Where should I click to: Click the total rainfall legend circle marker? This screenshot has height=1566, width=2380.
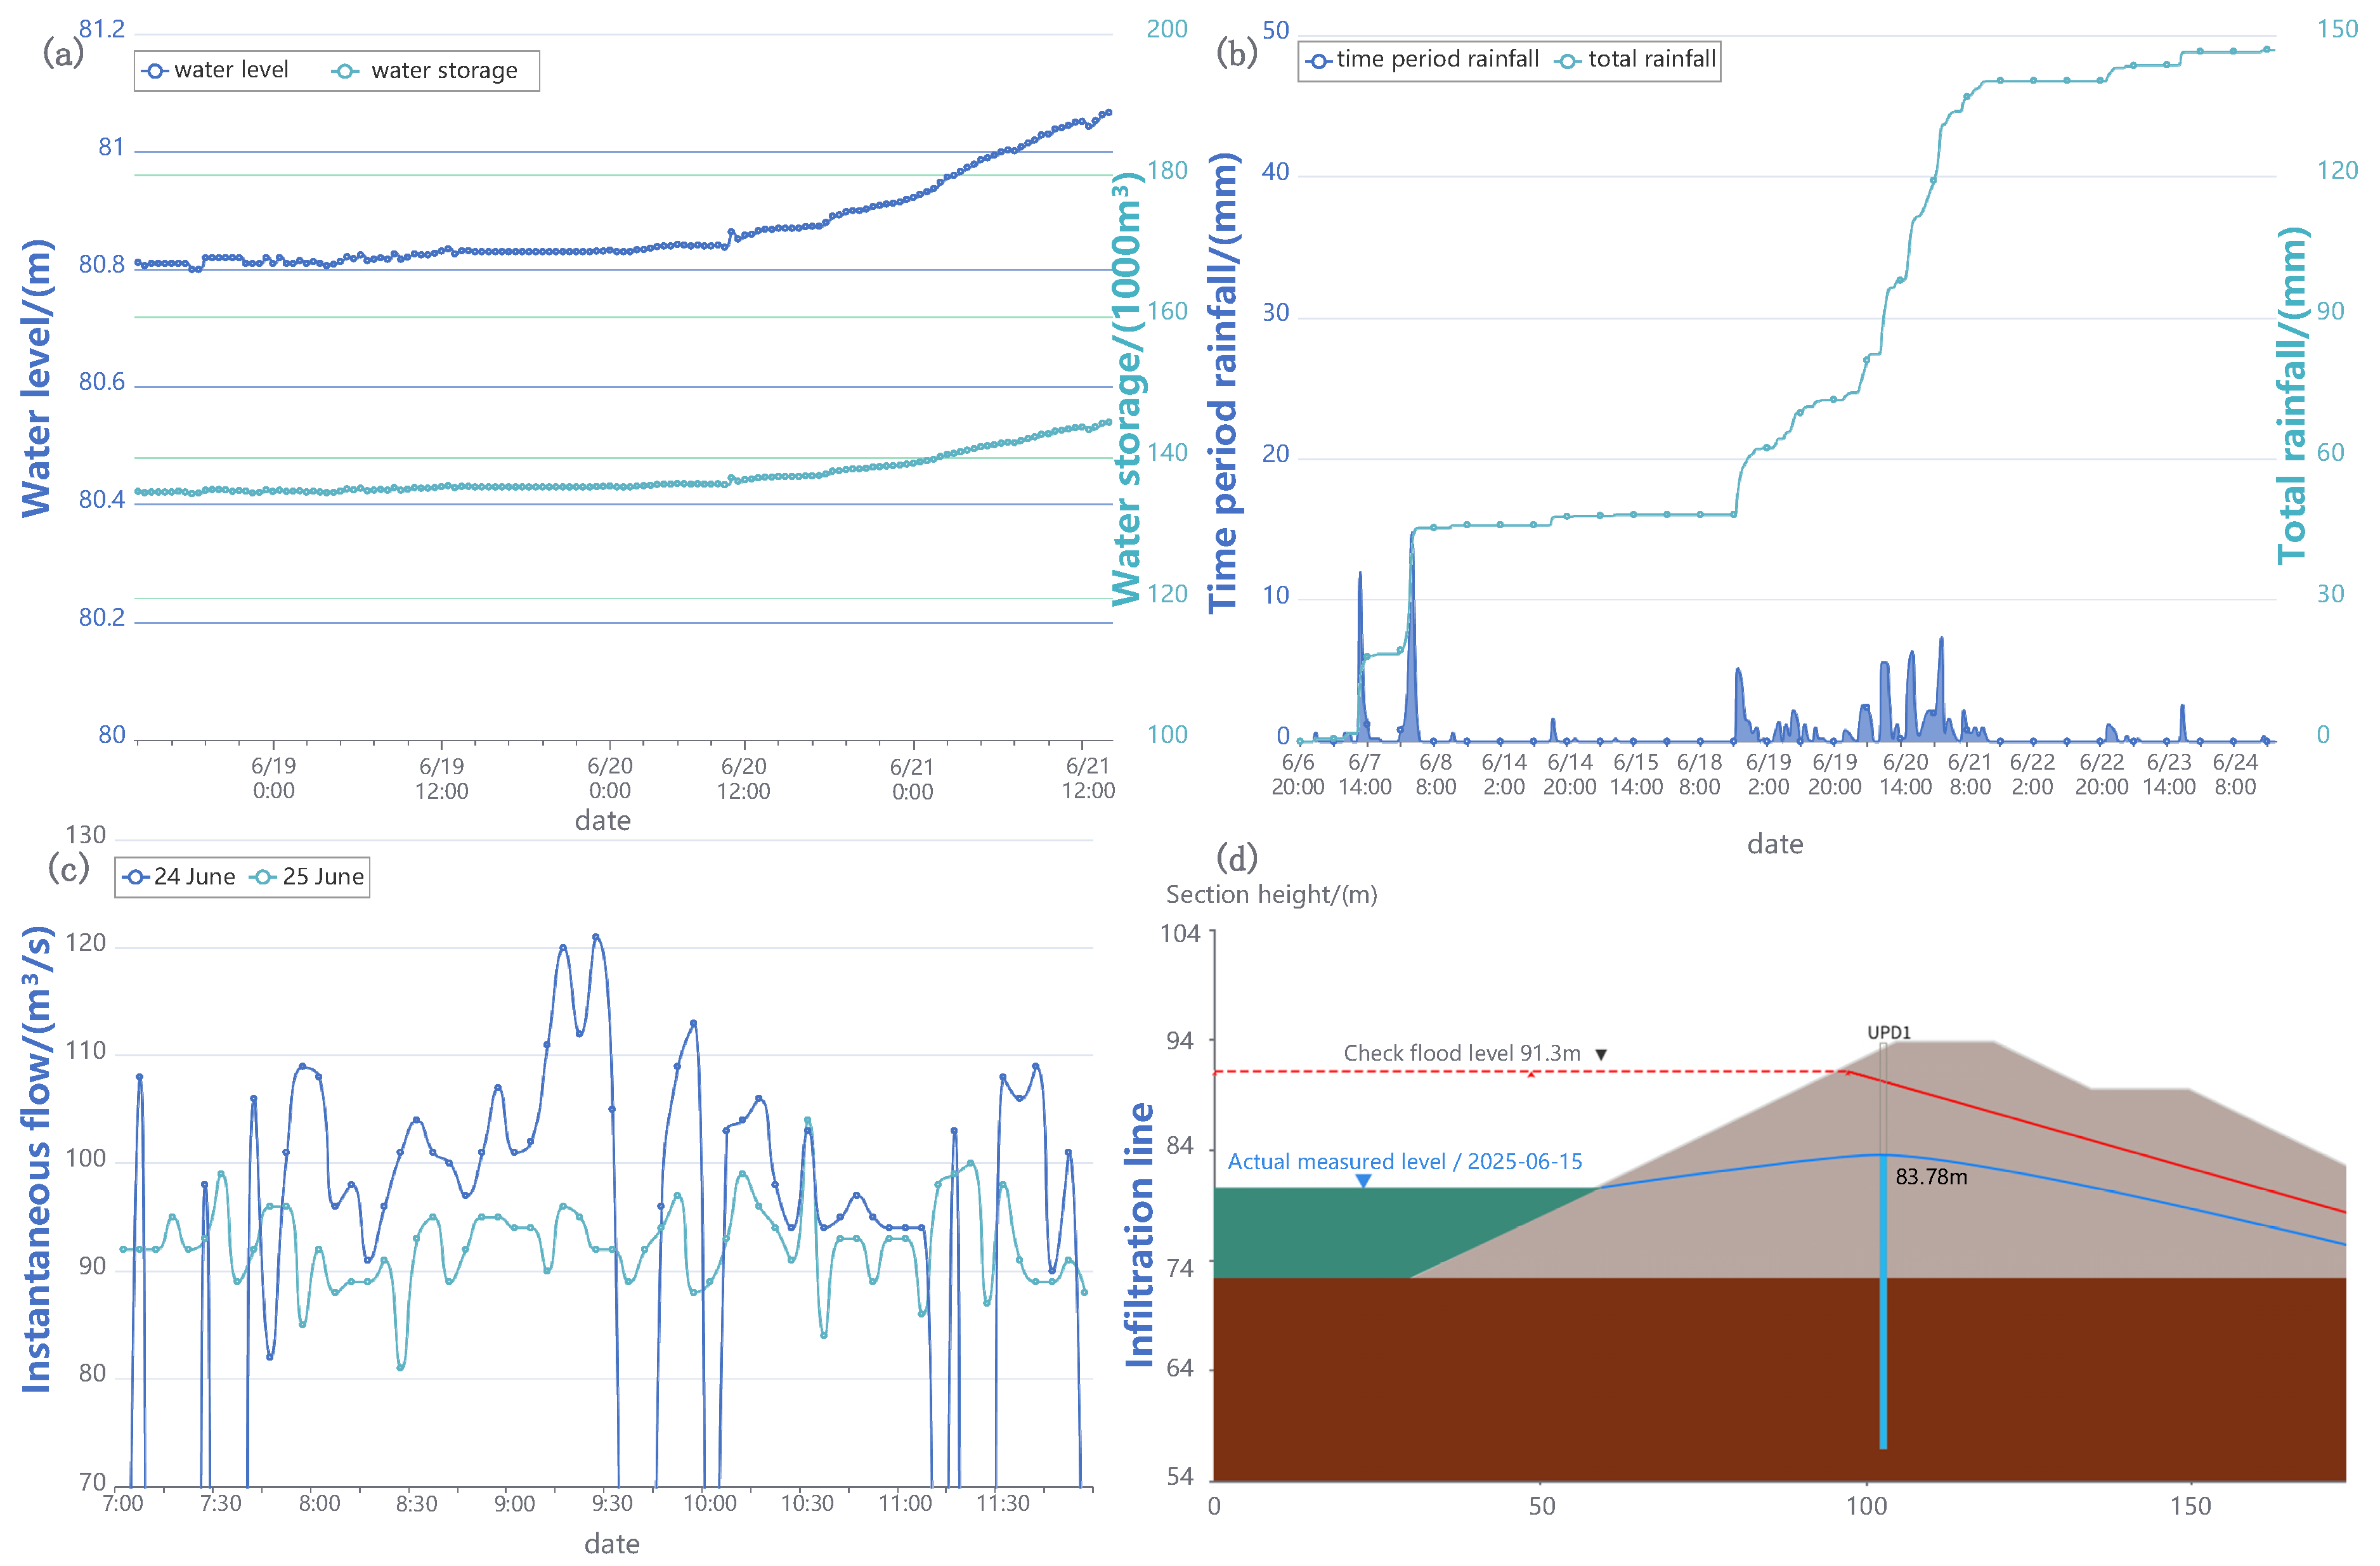[x=1567, y=61]
